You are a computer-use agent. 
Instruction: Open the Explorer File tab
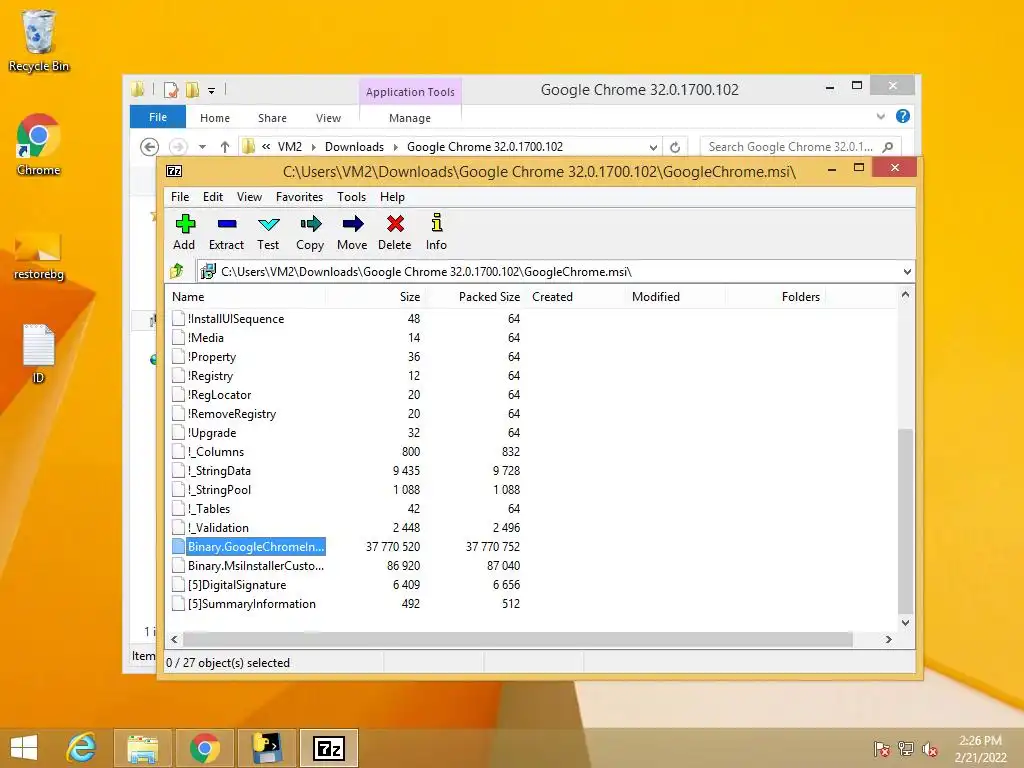pos(158,117)
